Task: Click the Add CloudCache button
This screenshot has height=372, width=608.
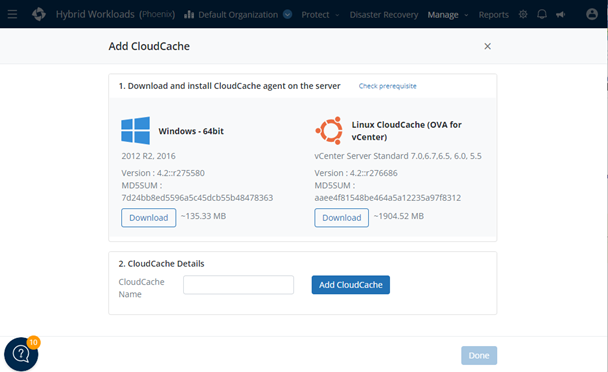Action: 351,285
